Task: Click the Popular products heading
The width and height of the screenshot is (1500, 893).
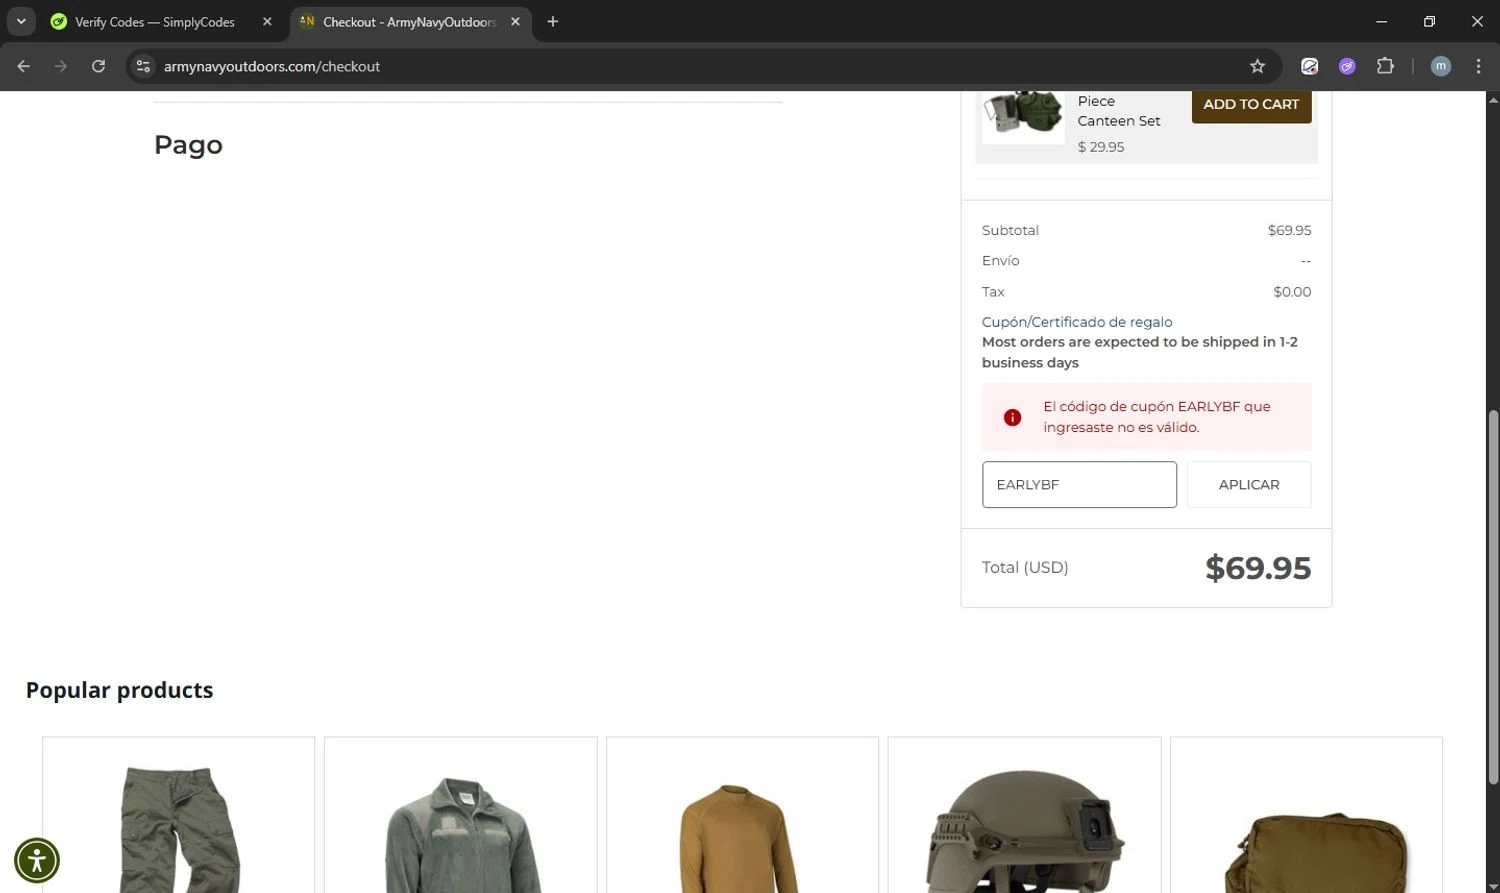Action: 119,690
